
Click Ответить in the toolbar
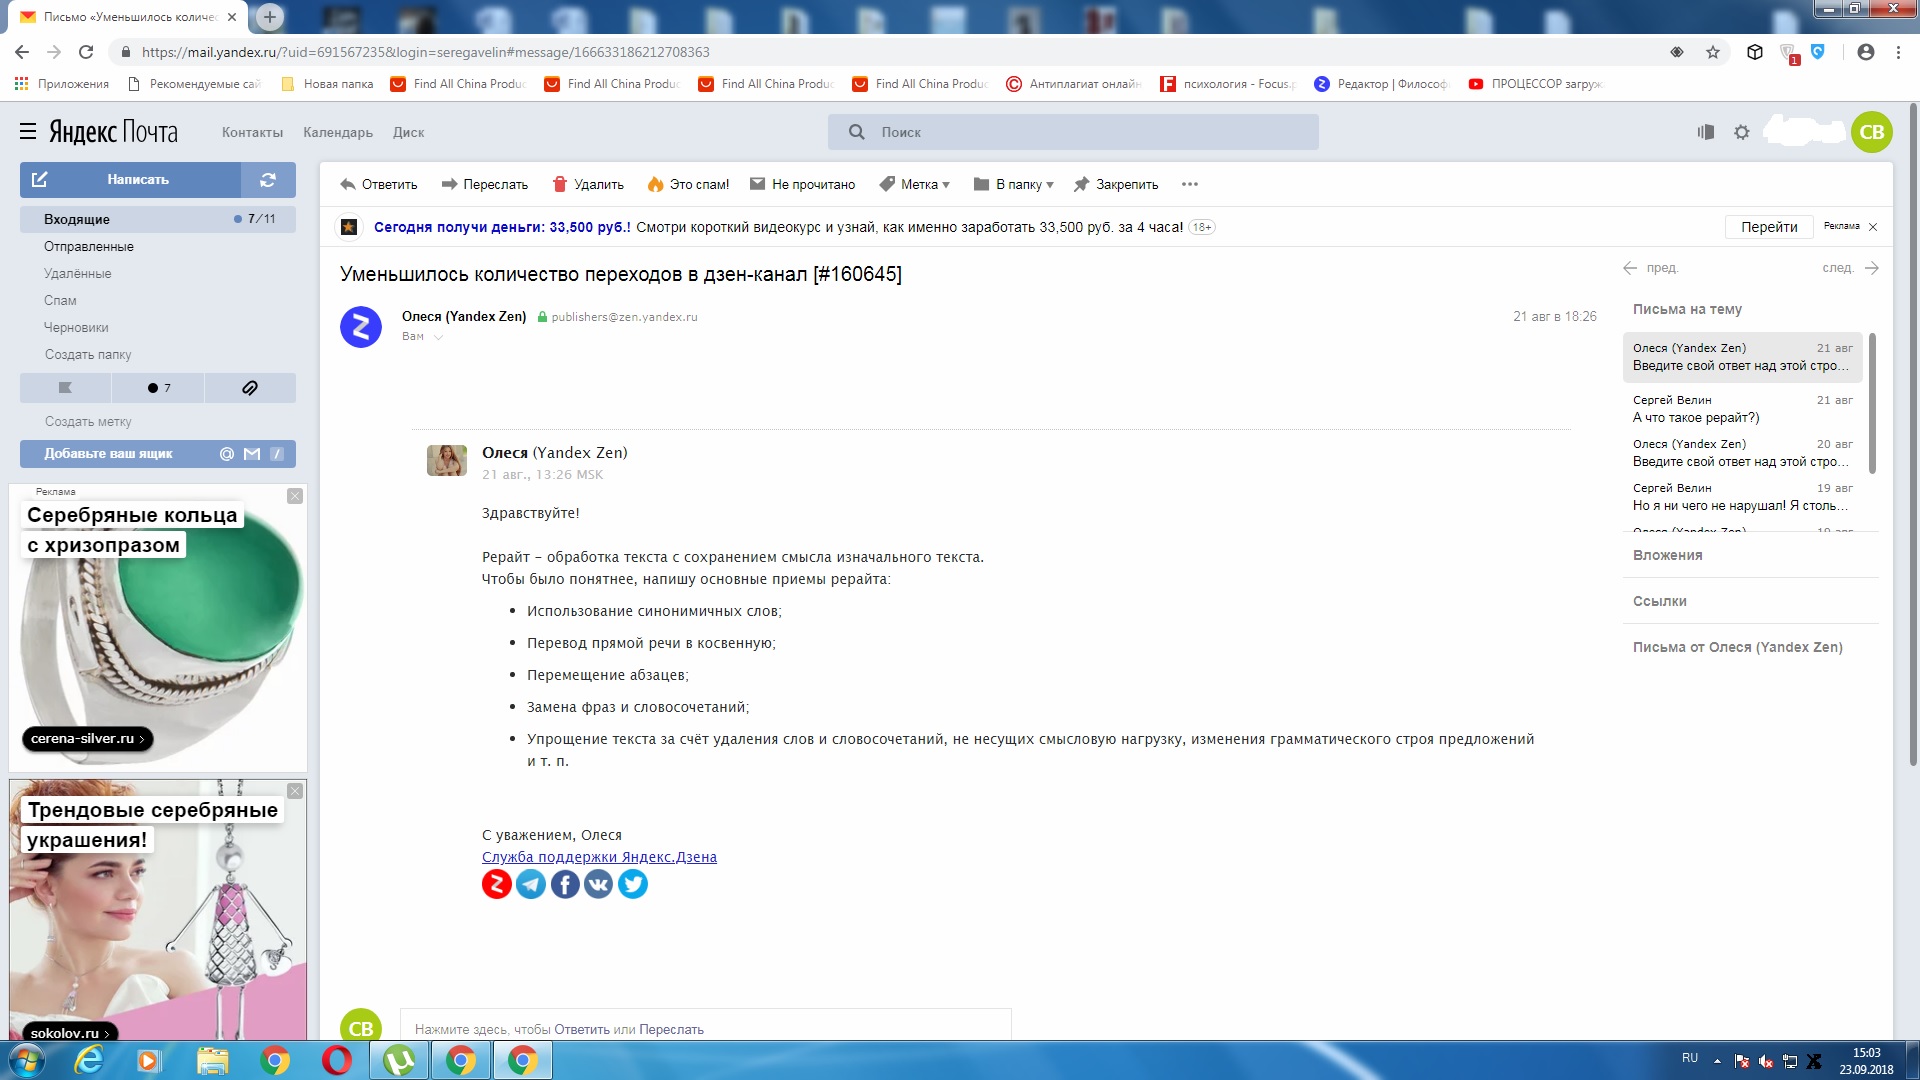click(379, 184)
